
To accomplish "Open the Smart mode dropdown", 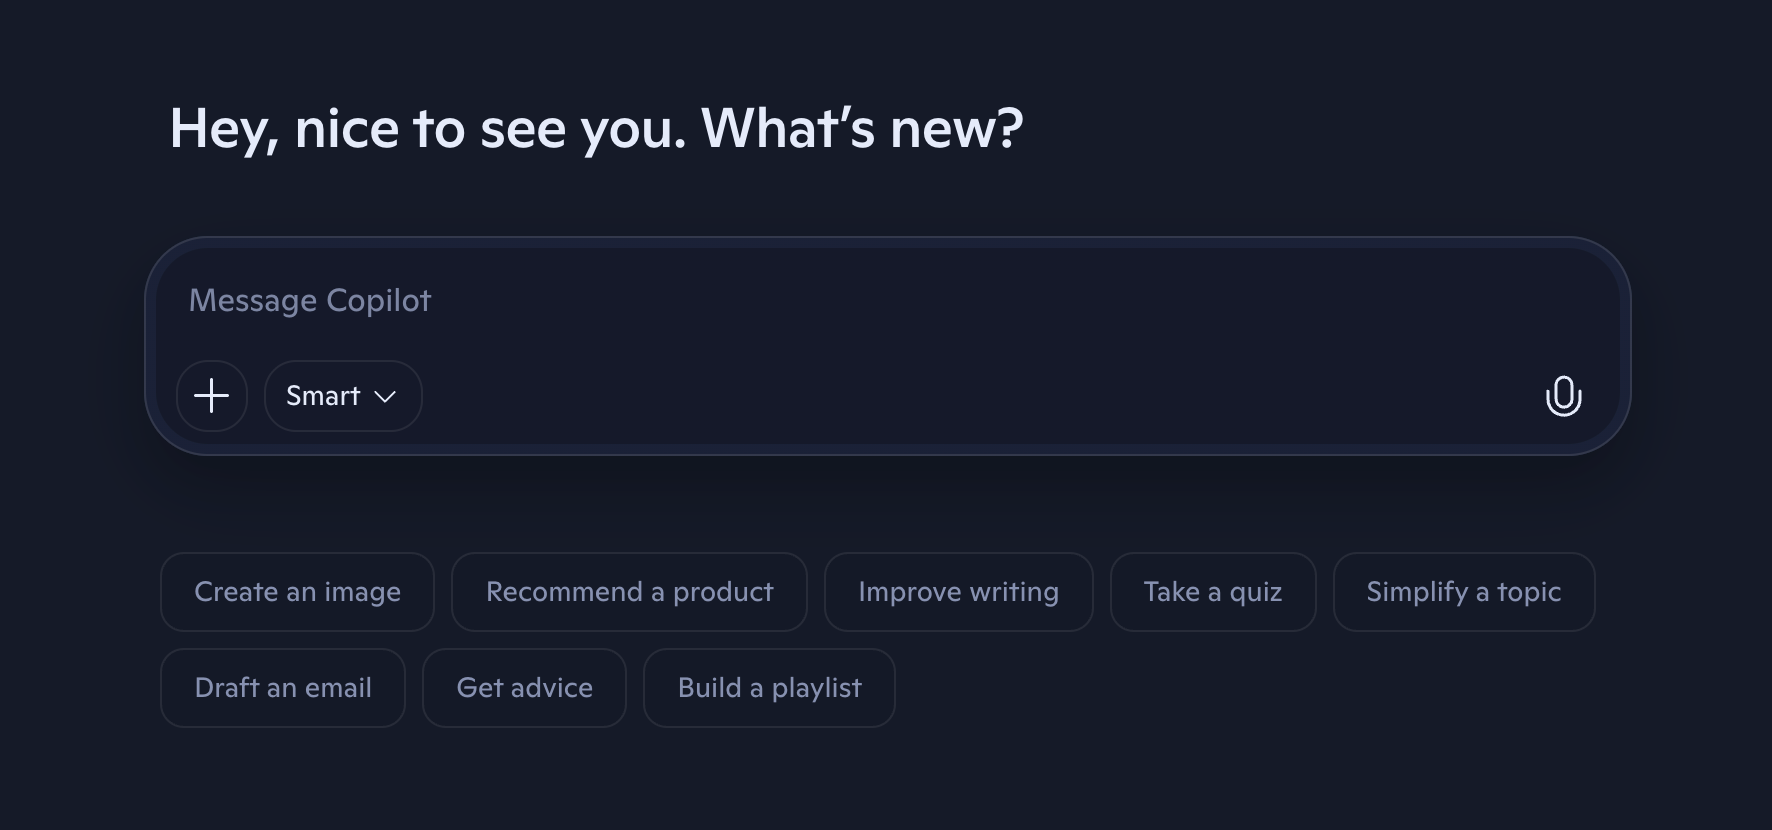I will [343, 396].
